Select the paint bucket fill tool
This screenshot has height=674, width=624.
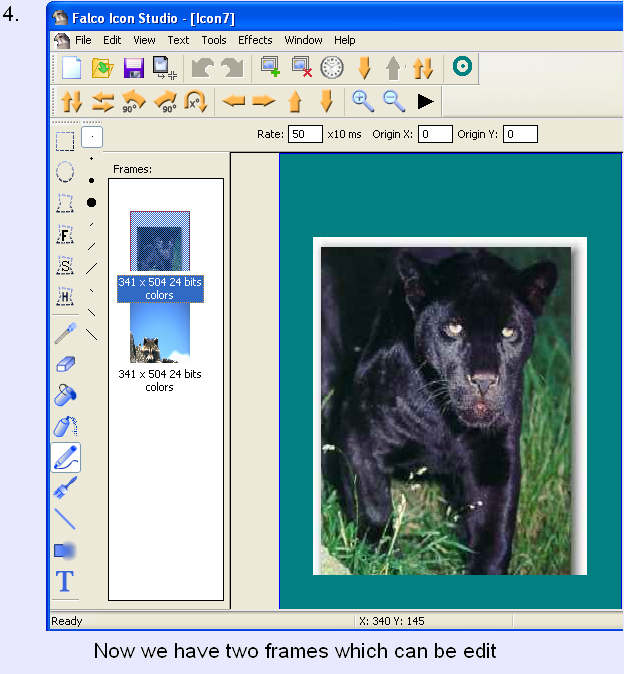pos(65,395)
